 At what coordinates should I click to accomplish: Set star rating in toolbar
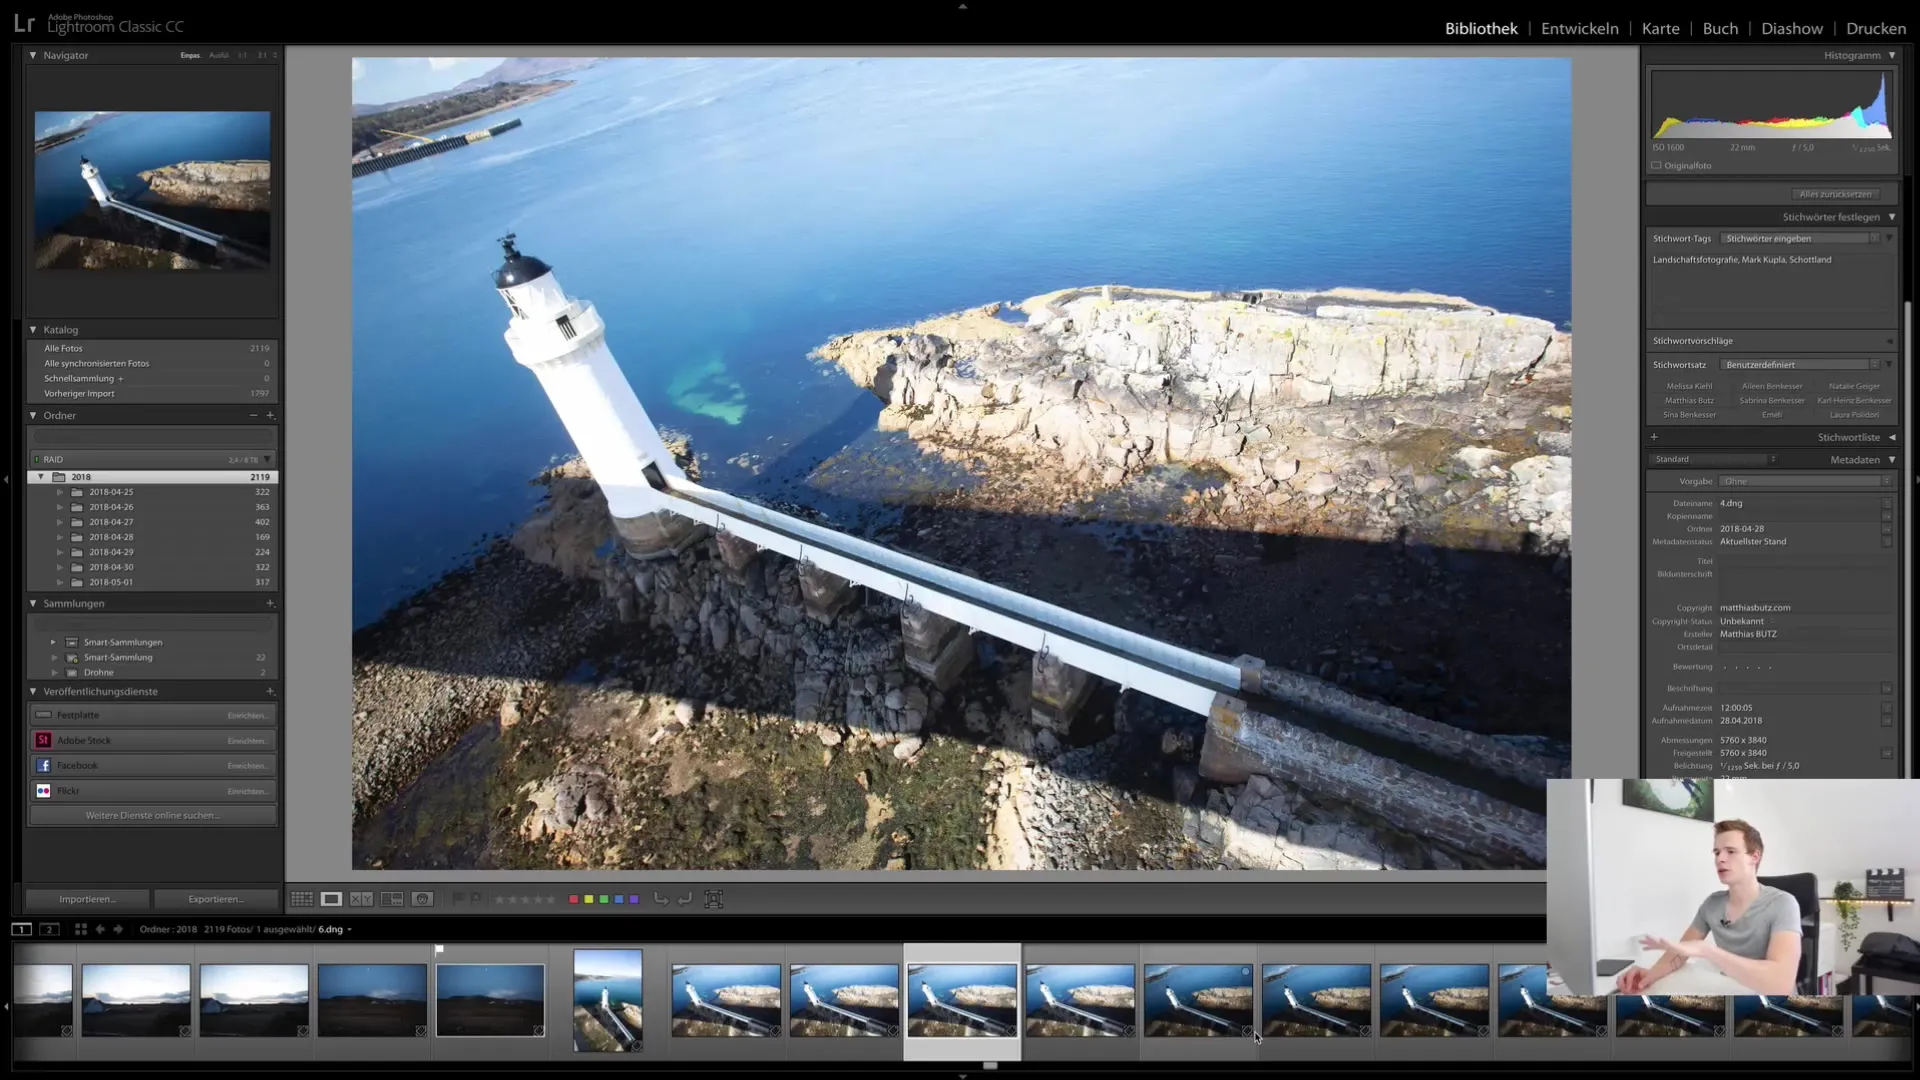click(x=525, y=899)
